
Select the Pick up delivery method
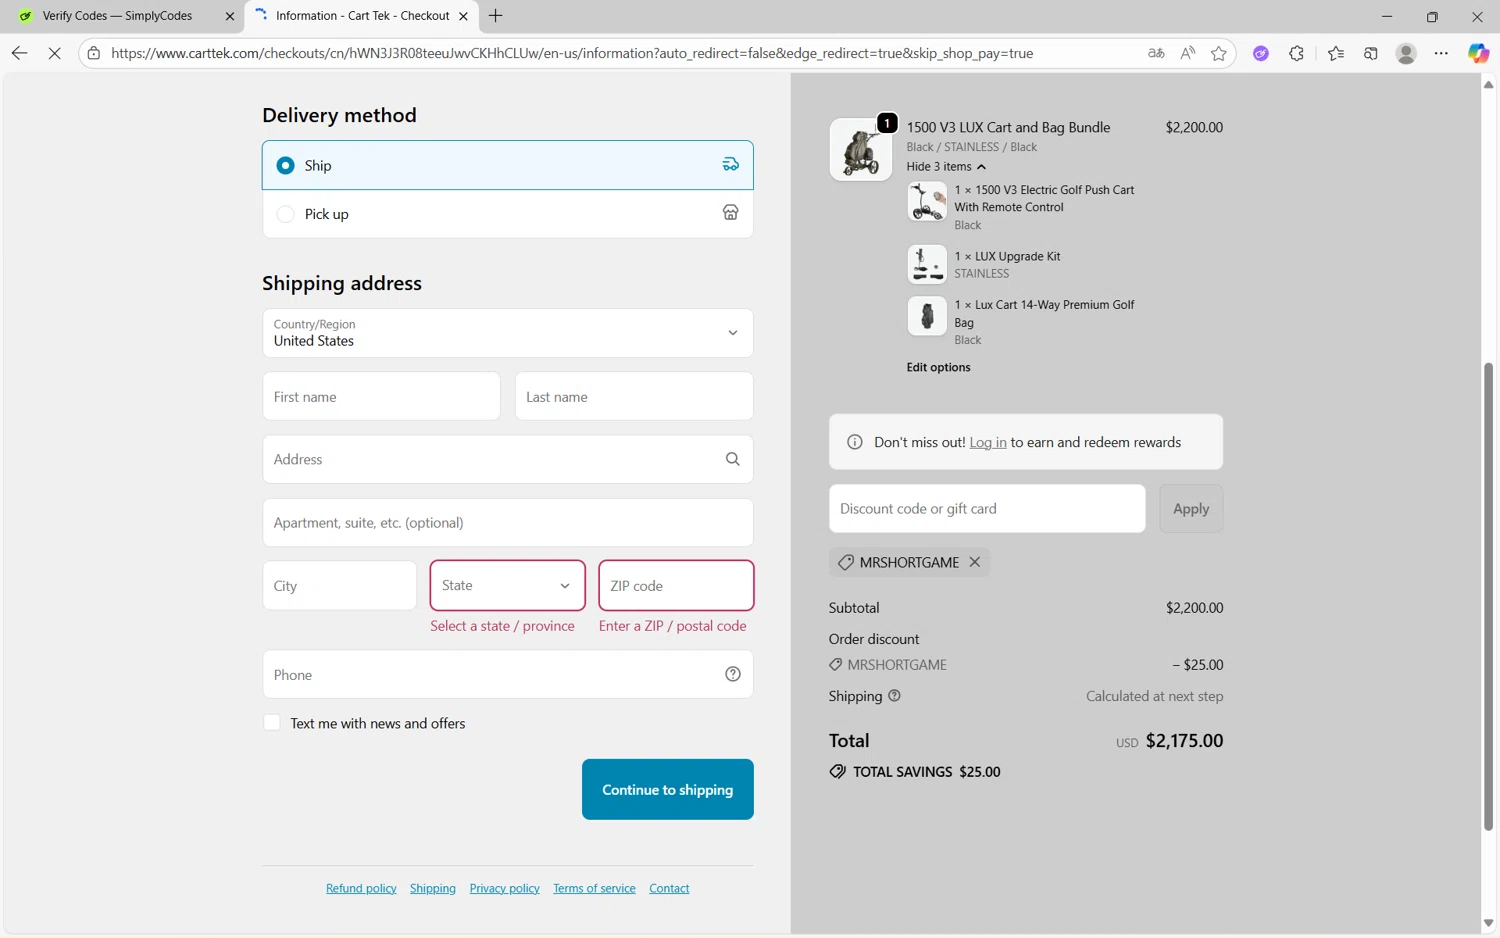507,213
